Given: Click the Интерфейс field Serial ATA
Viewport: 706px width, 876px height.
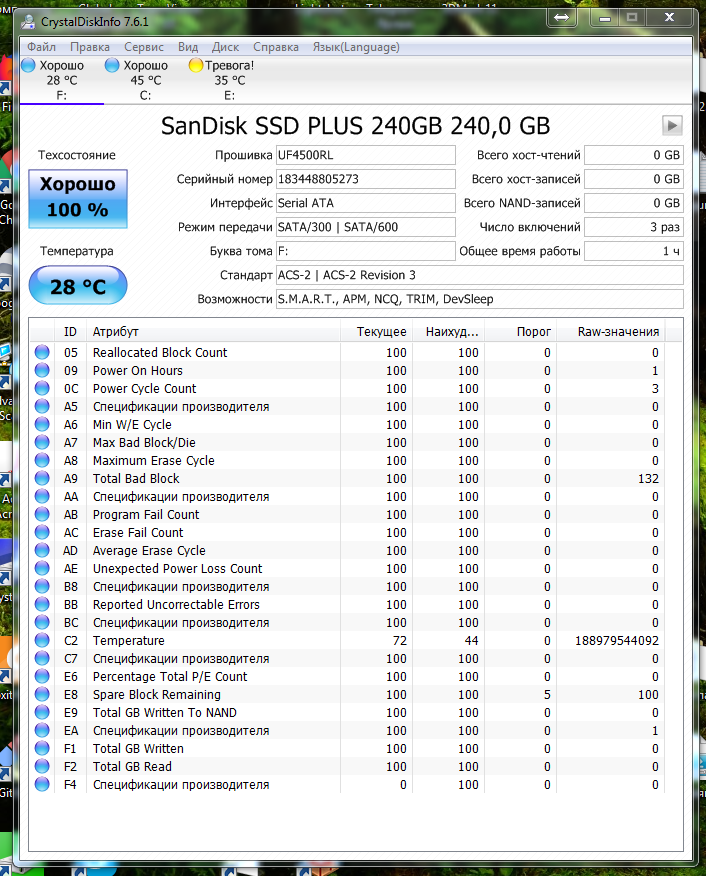Looking at the screenshot, I should pos(366,203).
